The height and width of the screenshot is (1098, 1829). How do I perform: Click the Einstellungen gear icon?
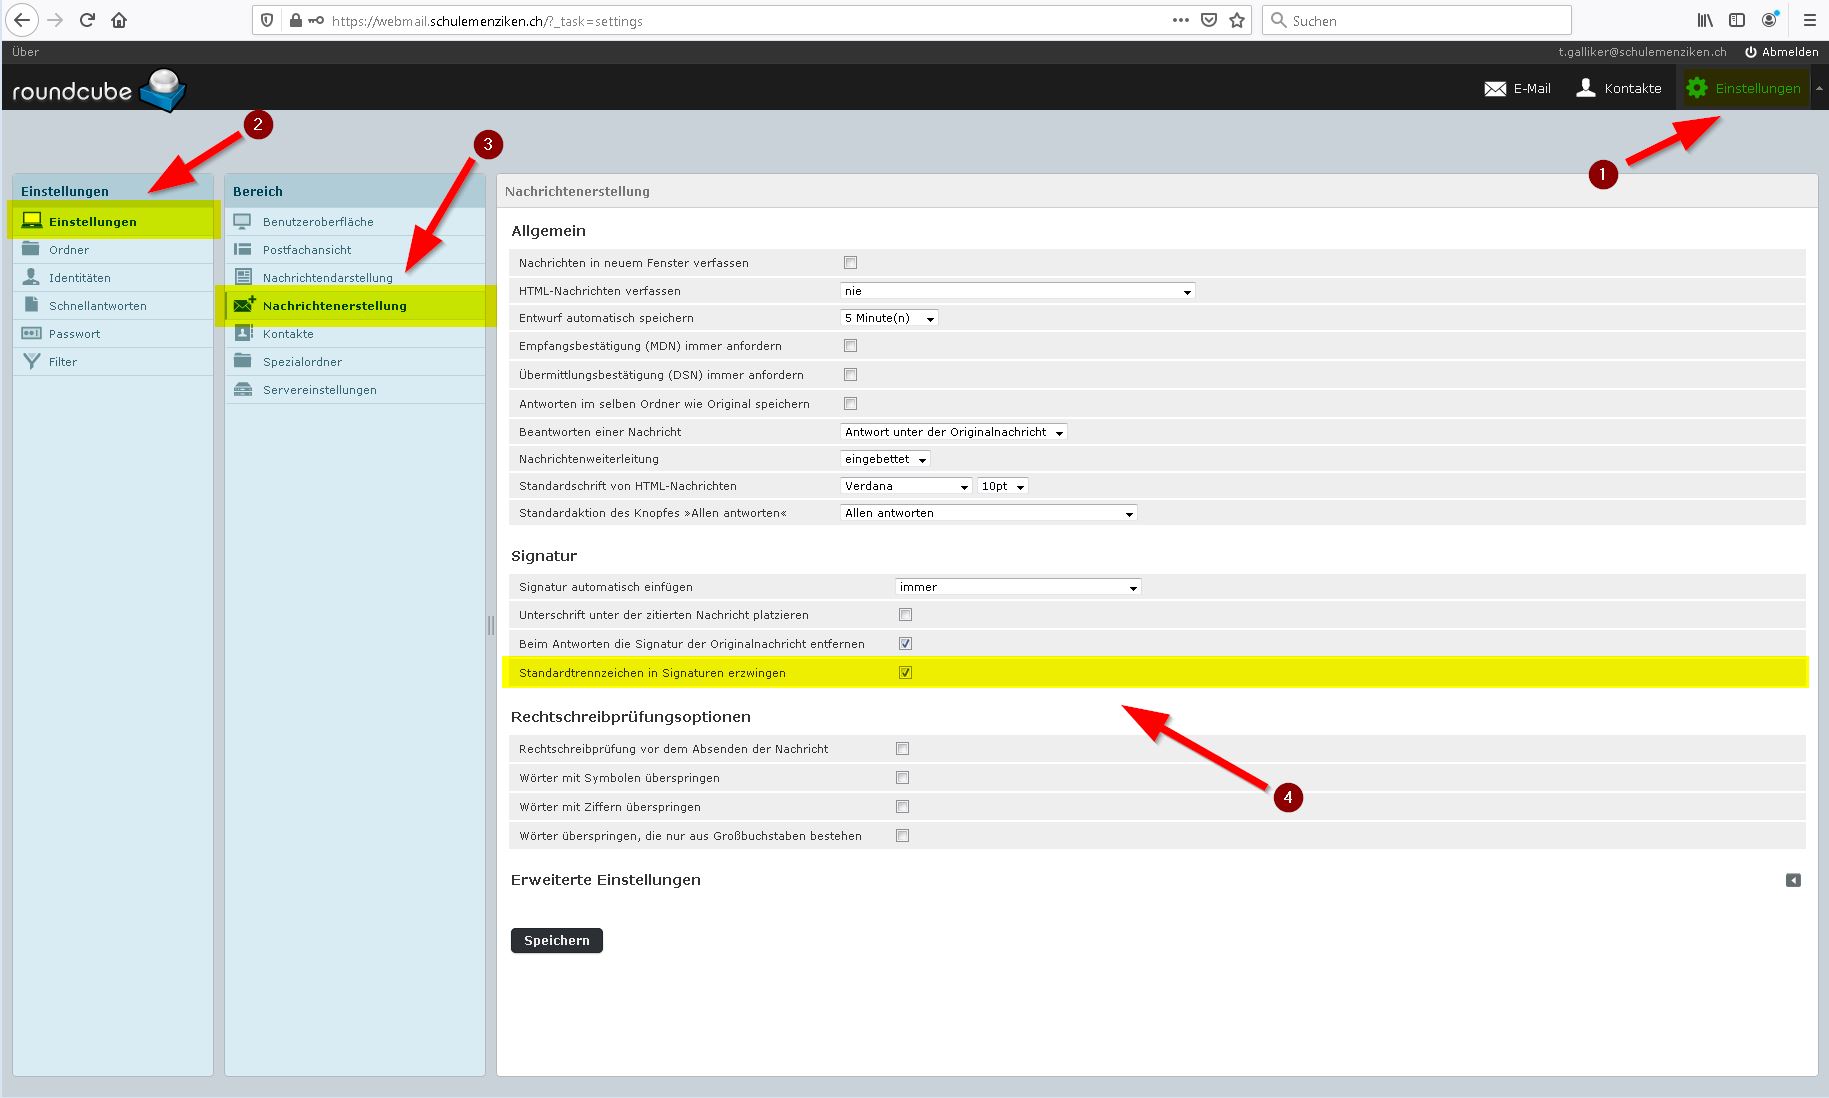point(1696,88)
